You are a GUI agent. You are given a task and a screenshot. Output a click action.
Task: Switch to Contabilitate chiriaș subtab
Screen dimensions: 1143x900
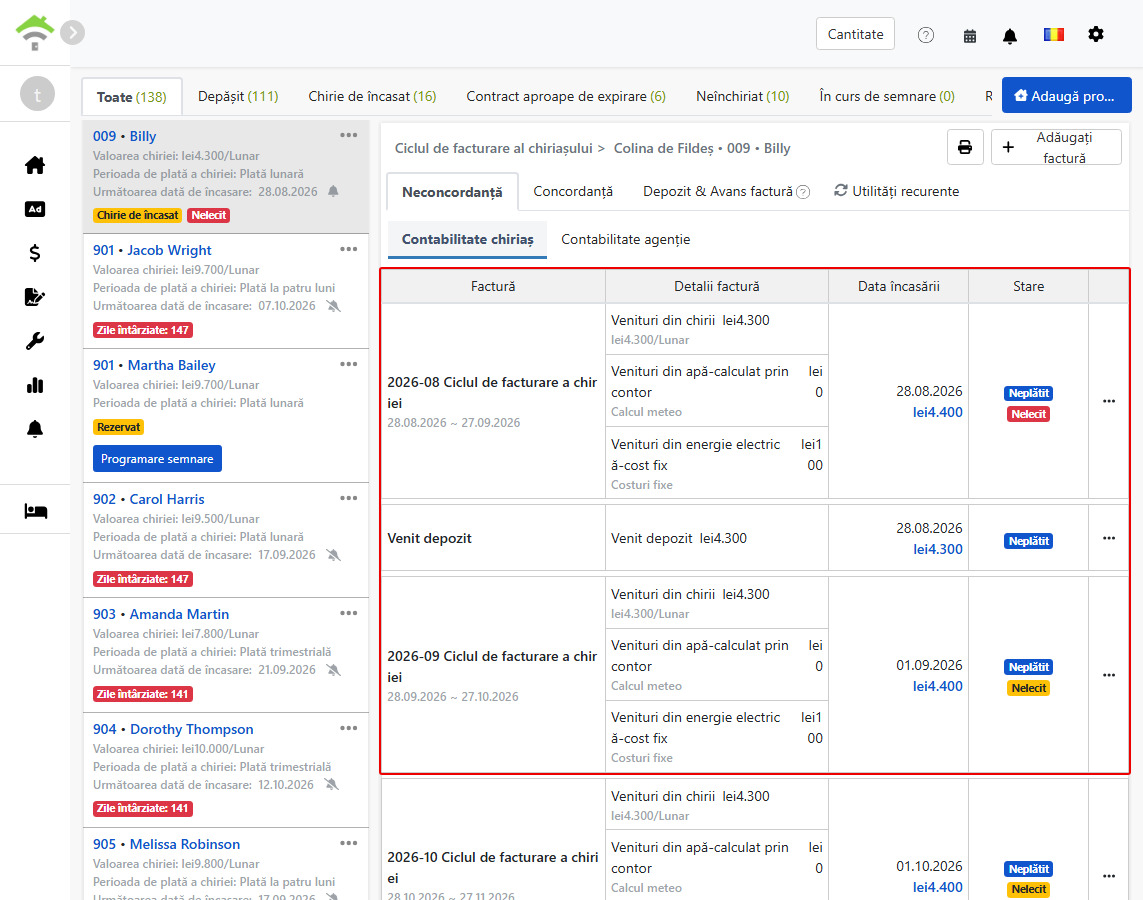467,239
